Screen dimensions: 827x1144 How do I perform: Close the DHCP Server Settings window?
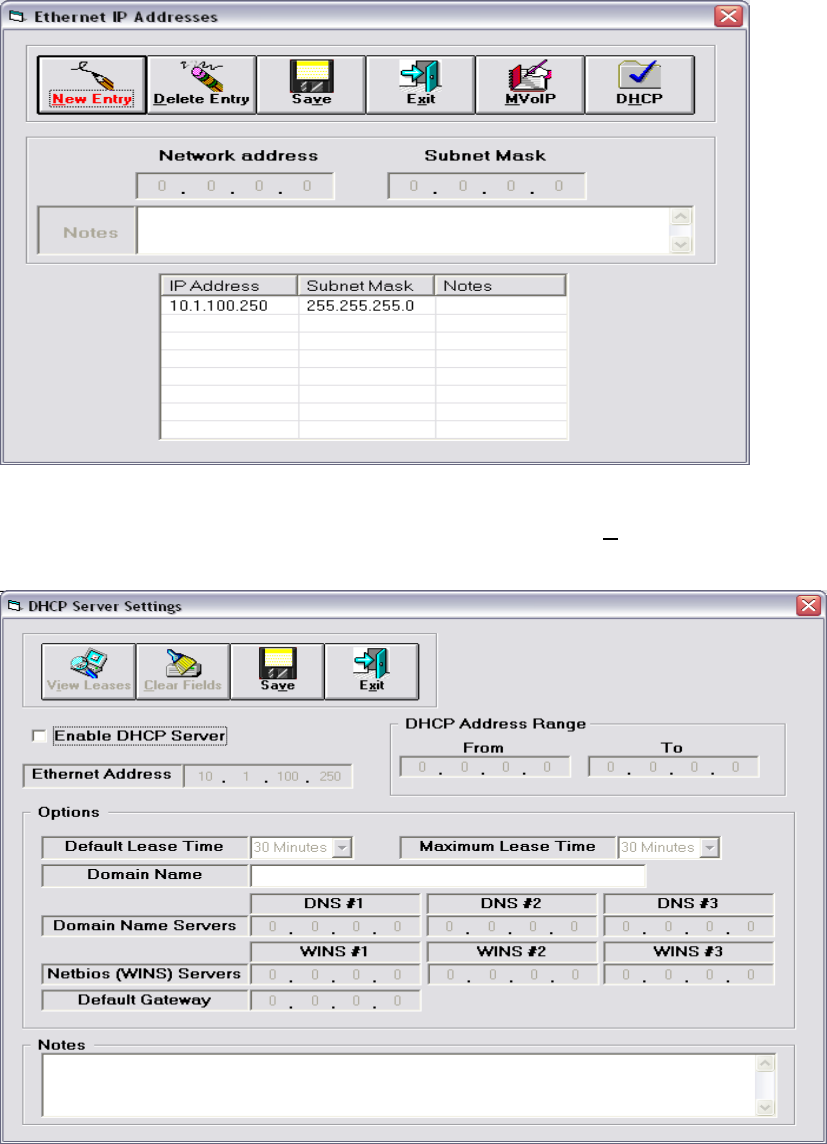click(x=808, y=606)
